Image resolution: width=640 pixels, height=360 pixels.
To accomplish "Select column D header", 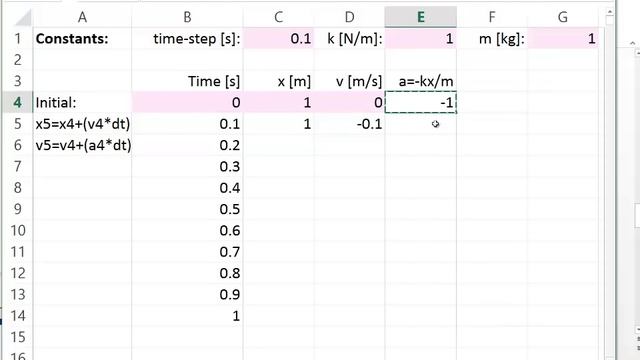I will coord(349,17).
